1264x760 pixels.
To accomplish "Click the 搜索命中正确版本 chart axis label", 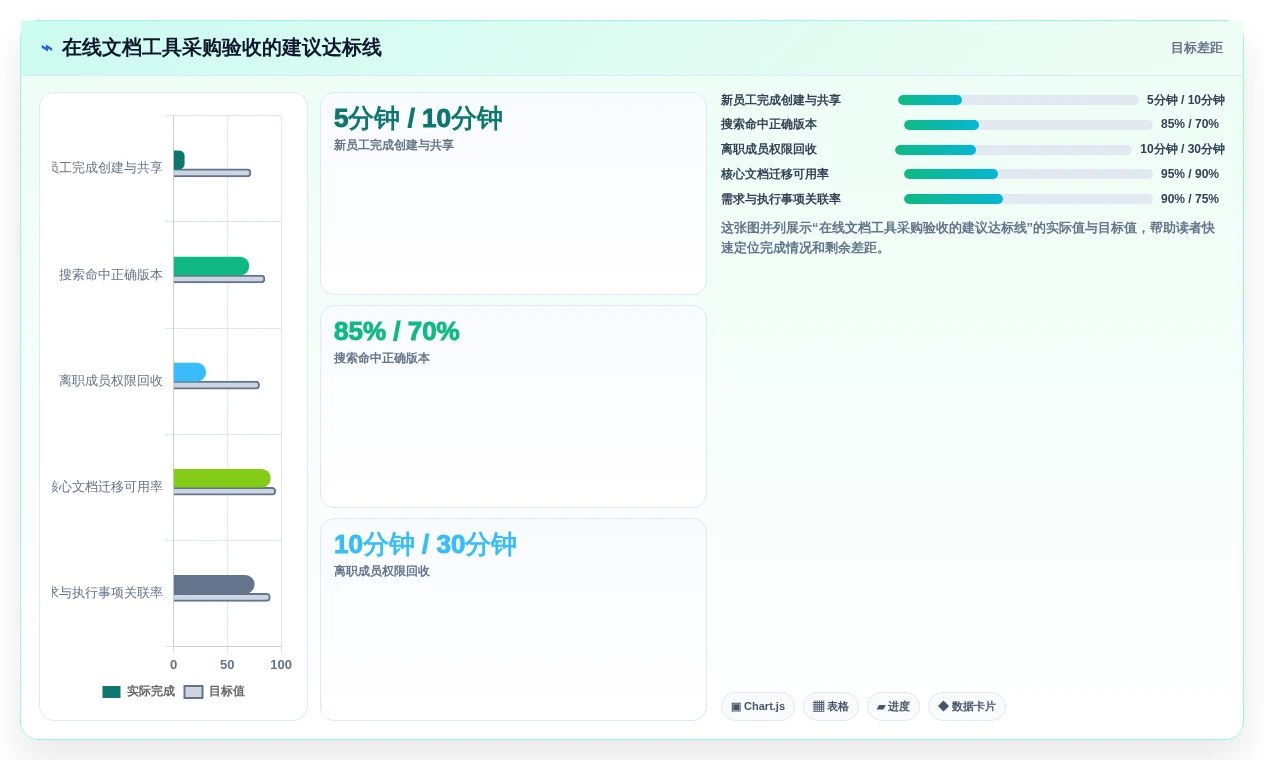I will 111,275.
